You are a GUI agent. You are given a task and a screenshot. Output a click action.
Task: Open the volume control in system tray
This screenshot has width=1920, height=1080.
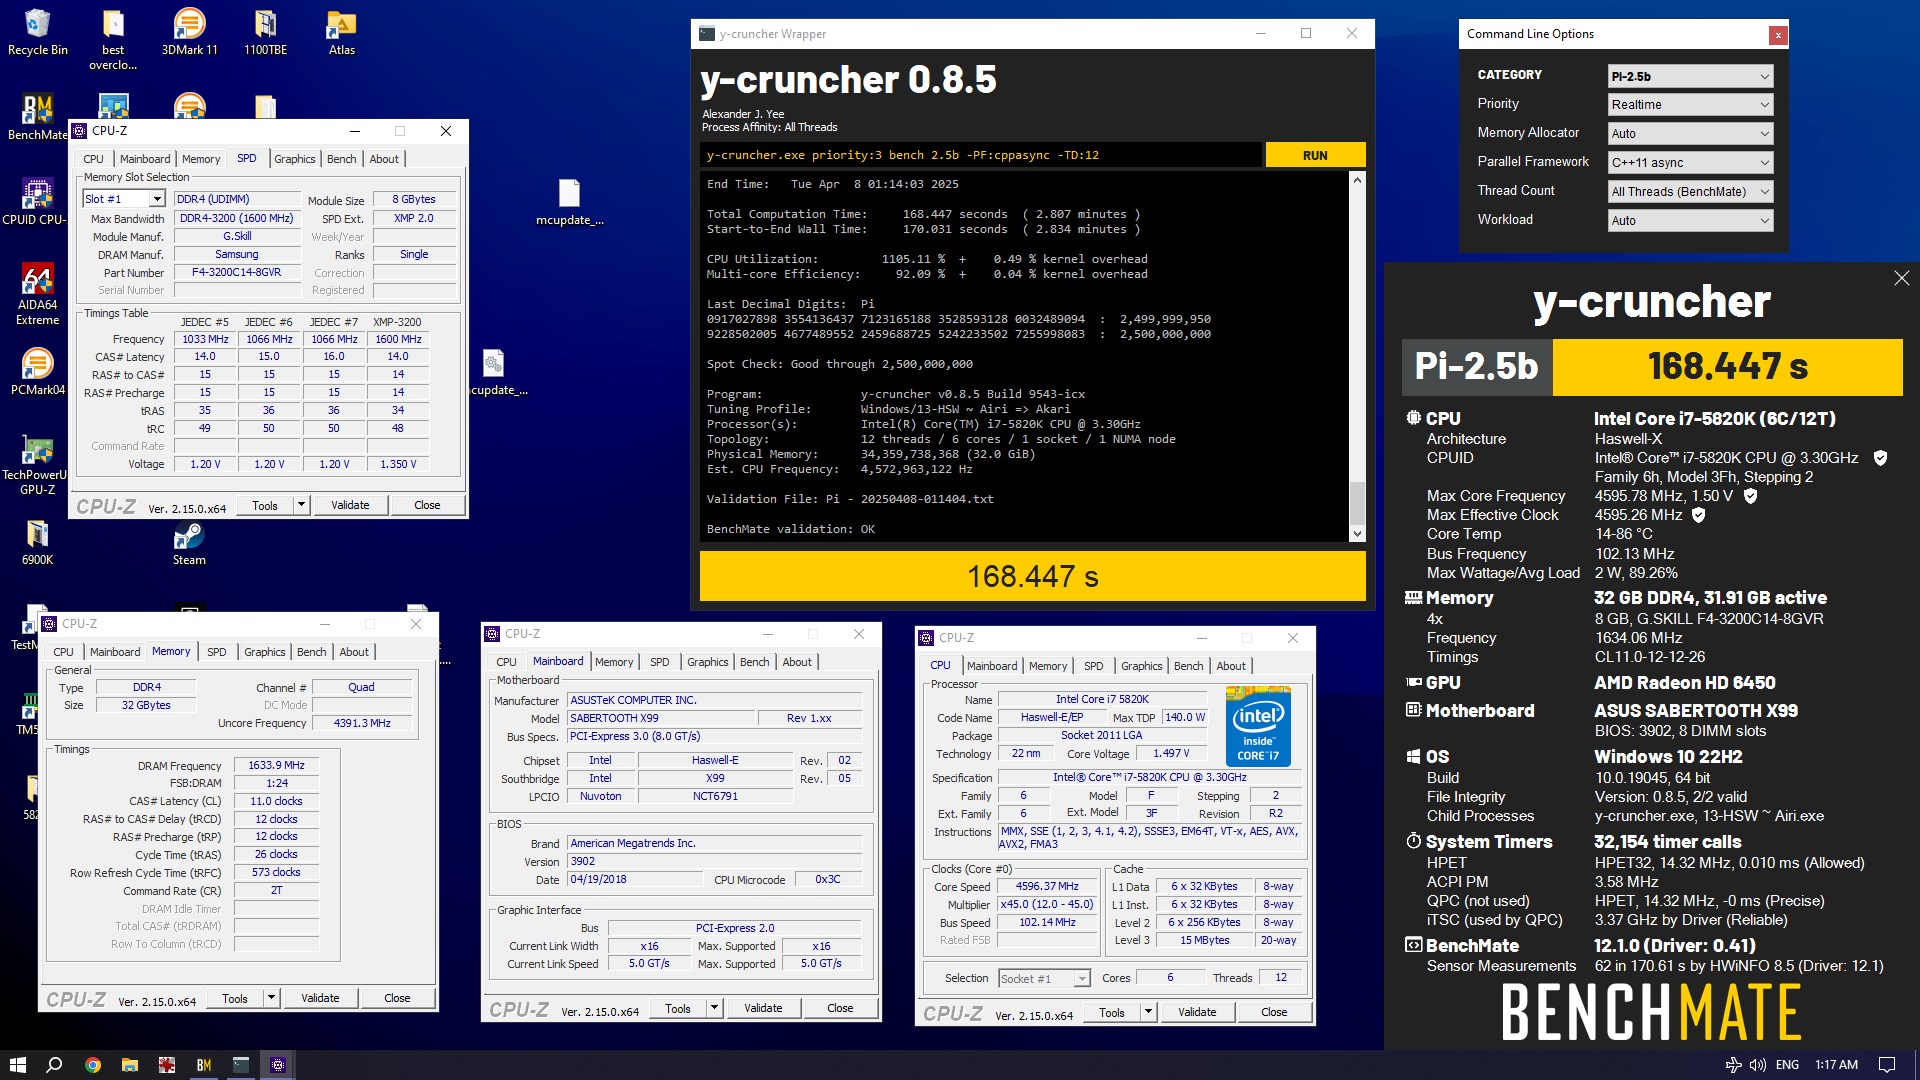(1757, 1065)
